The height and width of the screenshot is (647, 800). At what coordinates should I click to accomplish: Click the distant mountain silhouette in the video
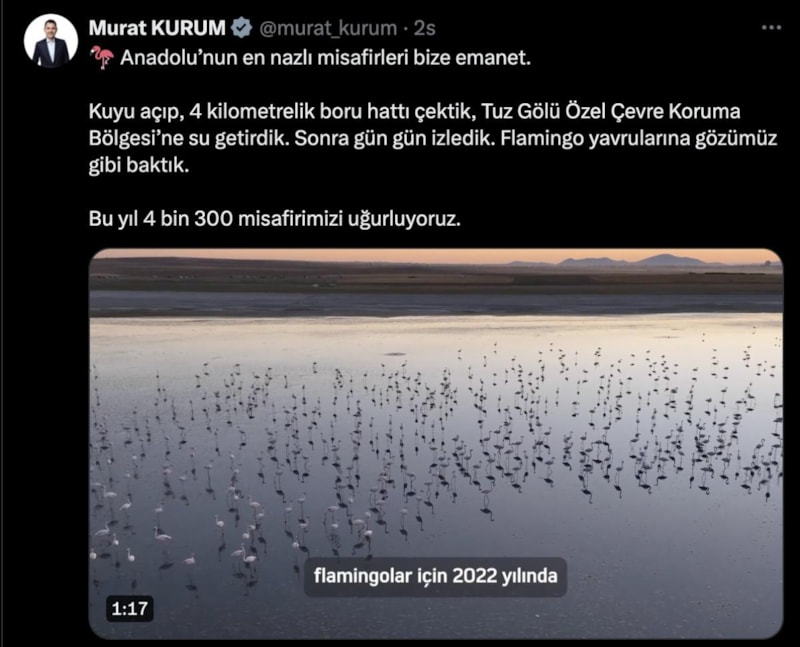click(633, 260)
